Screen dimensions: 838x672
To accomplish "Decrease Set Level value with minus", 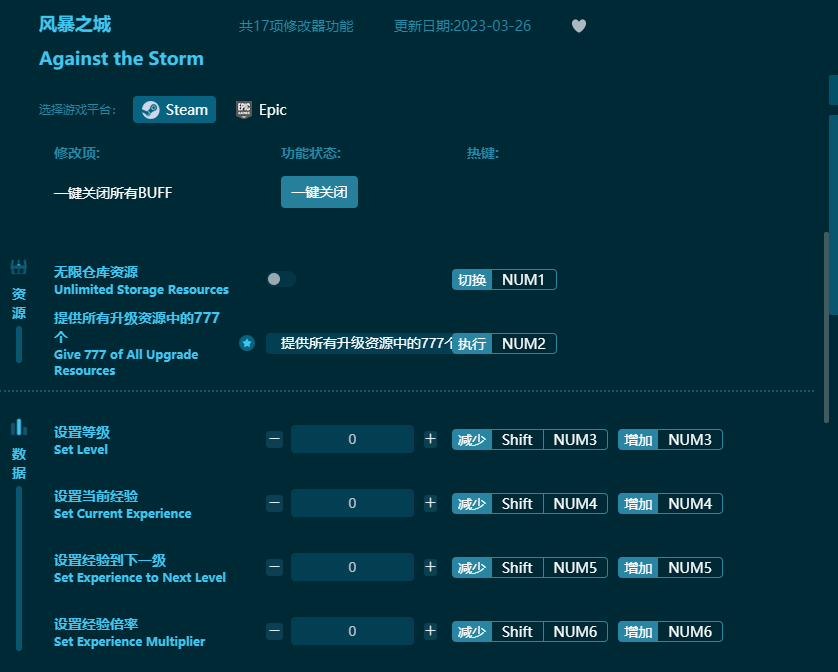I will [x=275, y=439].
